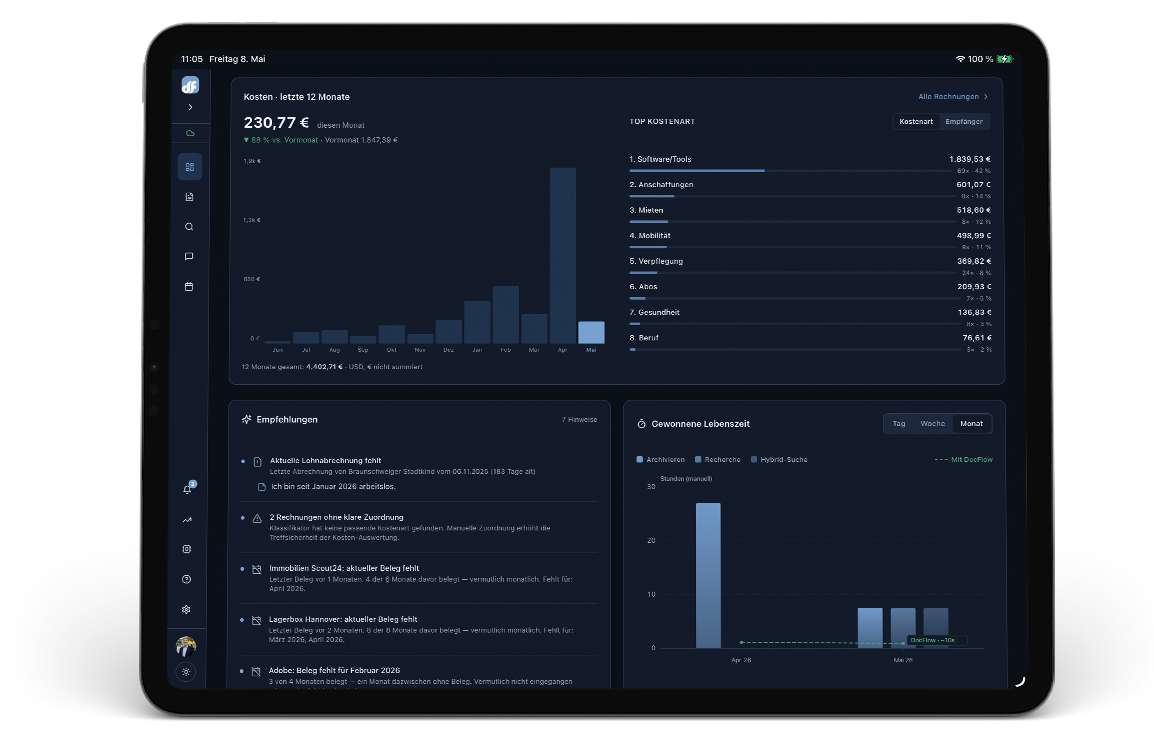Click the '1. Software/Tools' cost row
This screenshot has height=746, width=1154.
point(810,164)
